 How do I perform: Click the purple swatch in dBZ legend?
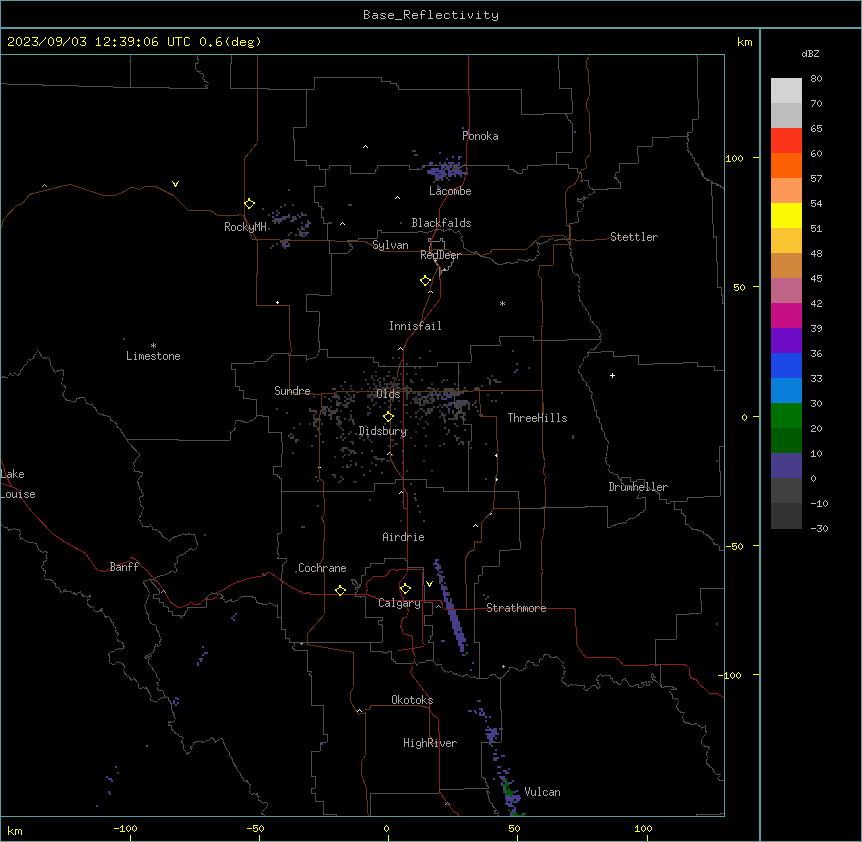point(786,341)
